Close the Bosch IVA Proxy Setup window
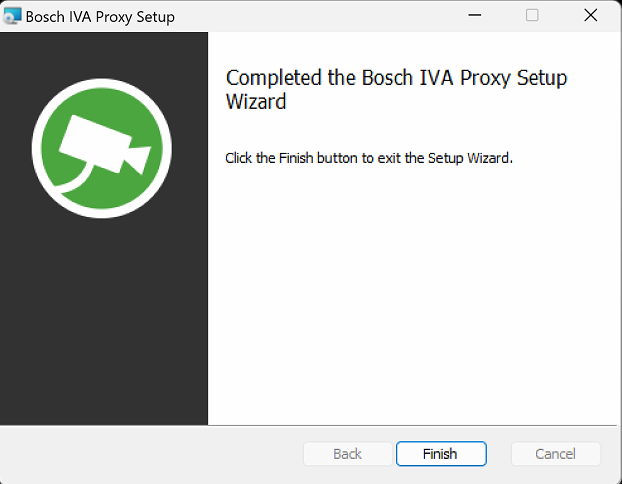This screenshot has width=622, height=484. 590,16
